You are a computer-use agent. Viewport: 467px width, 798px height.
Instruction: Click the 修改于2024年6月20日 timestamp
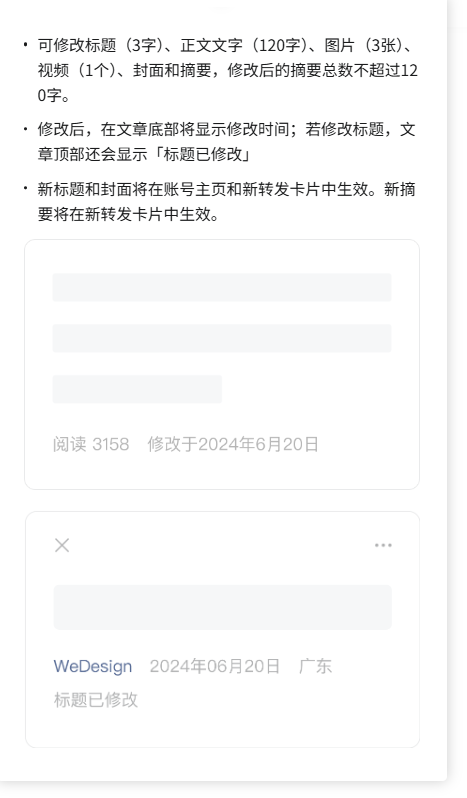point(233,444)
